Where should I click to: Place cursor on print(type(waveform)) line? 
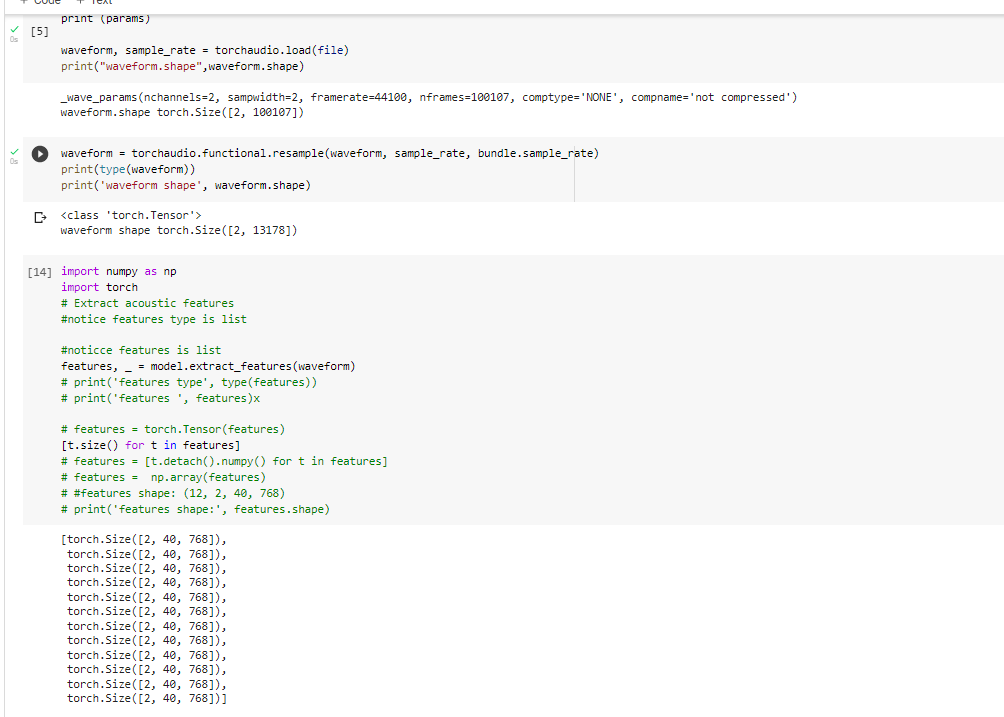click(x=127, y=169)
